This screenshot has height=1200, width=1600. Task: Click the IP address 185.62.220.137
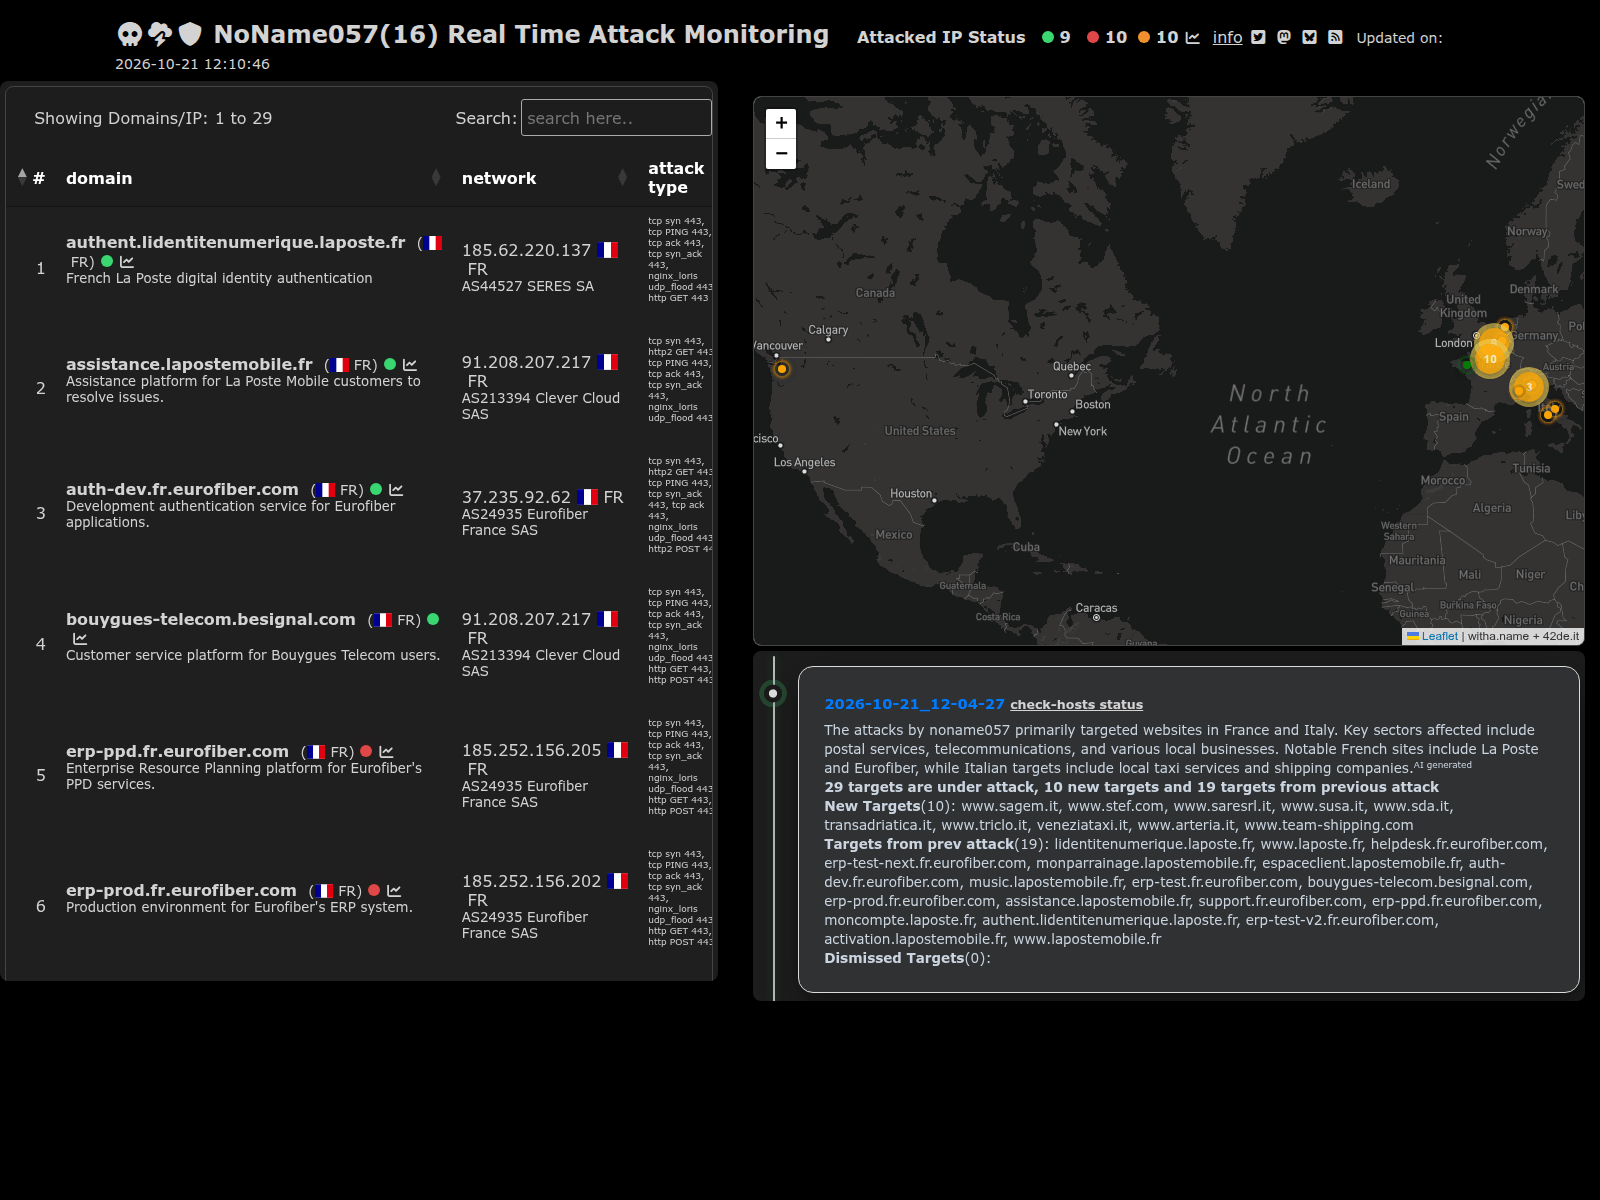[x=526, y=250]
